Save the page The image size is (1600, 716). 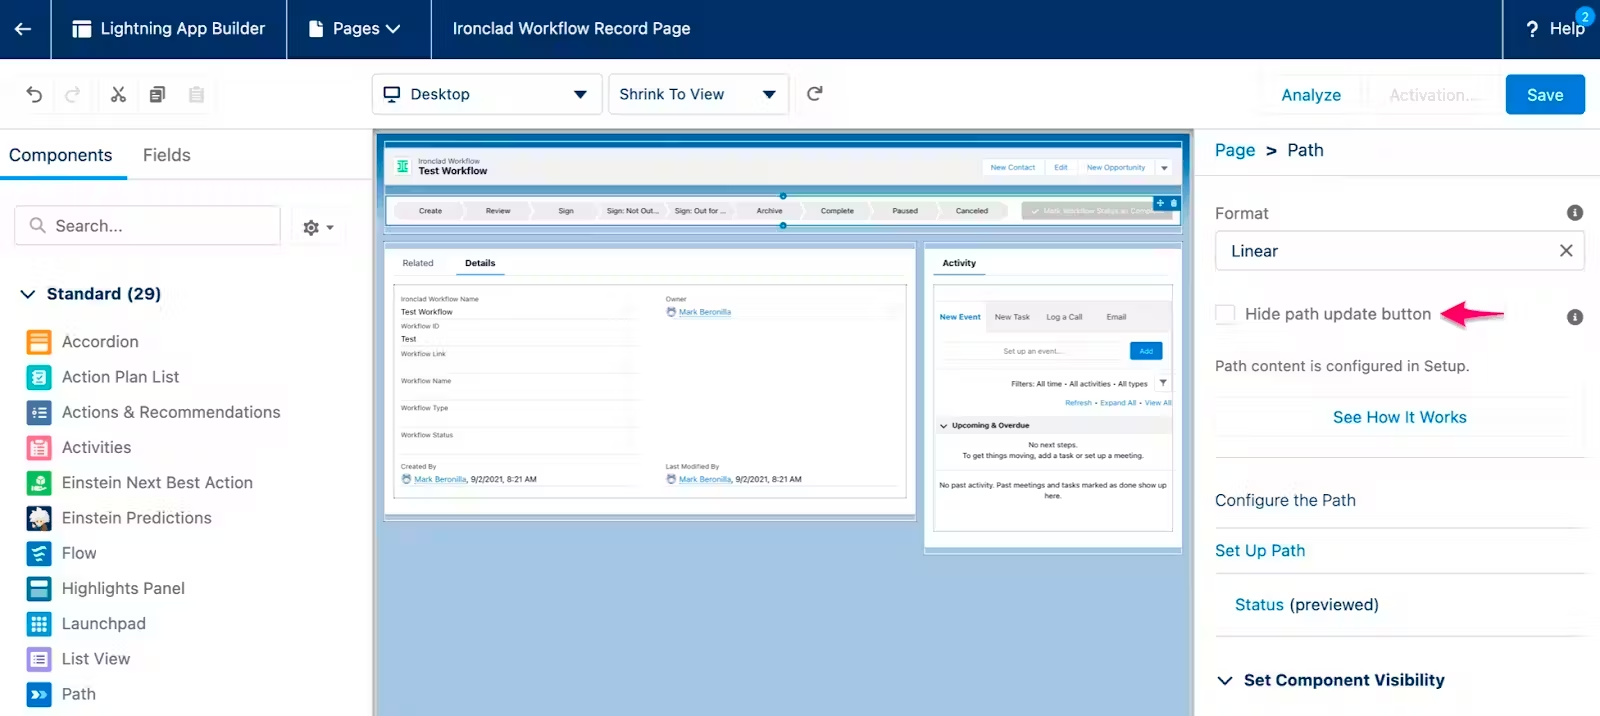[1545, 95]
